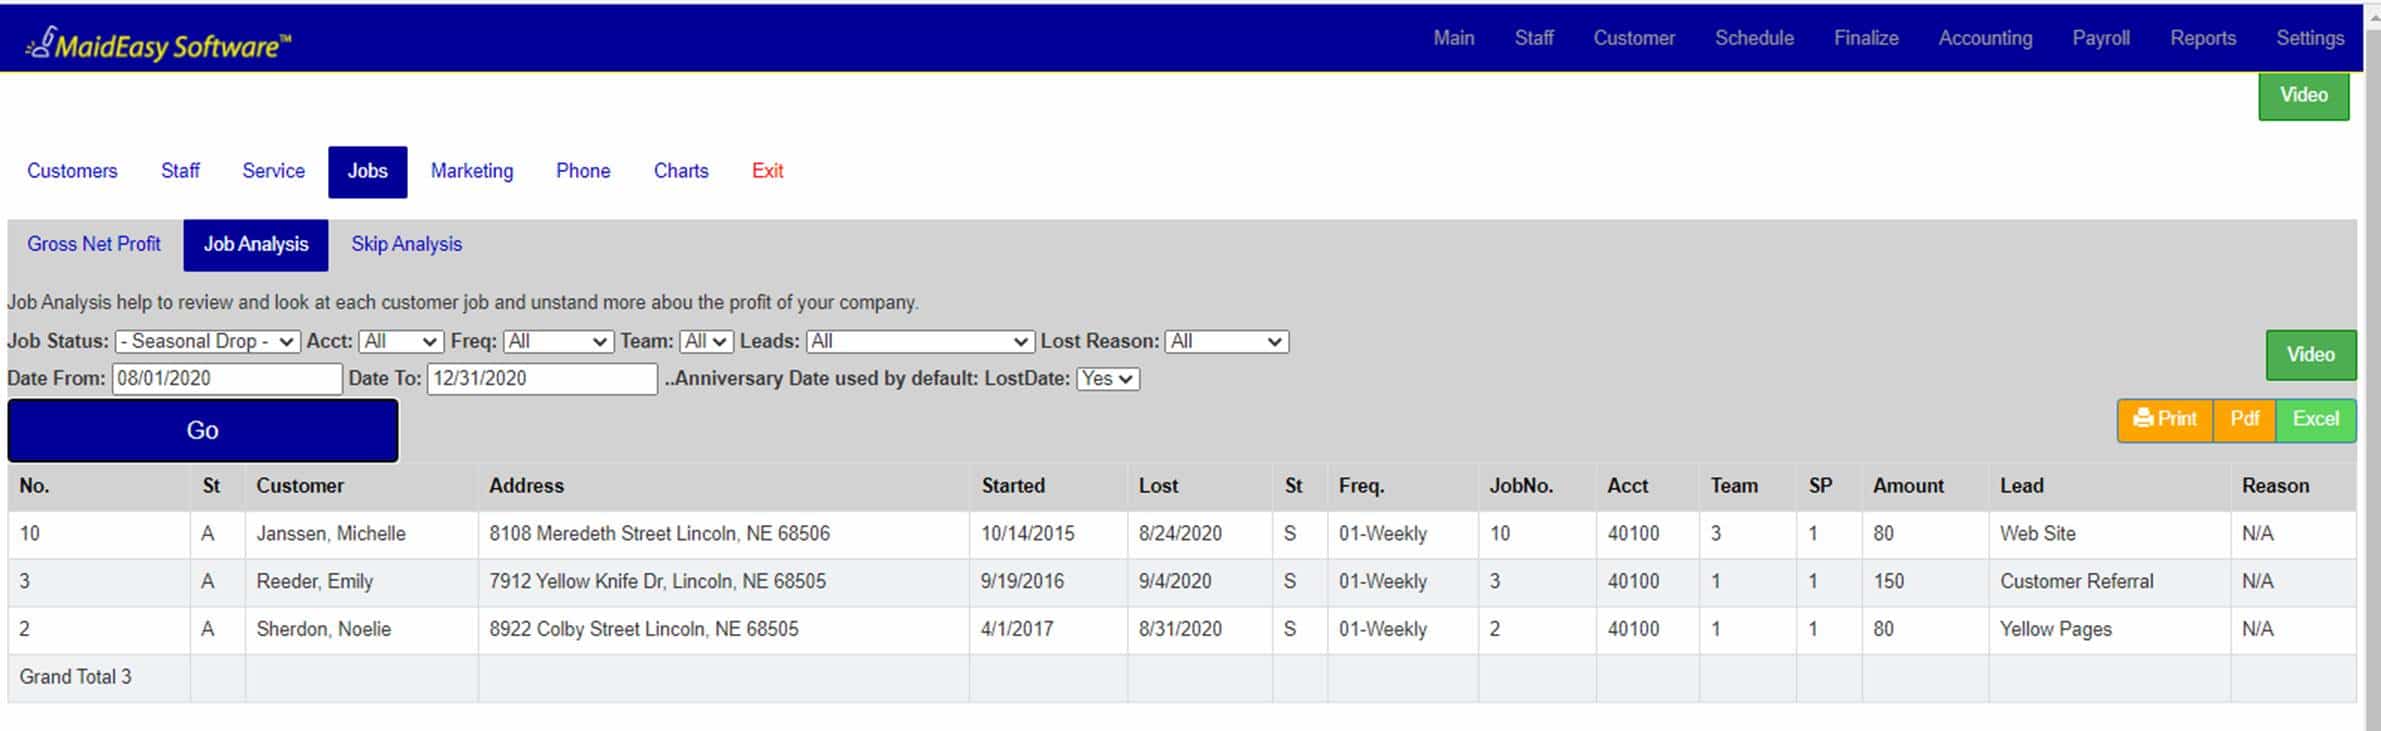Open the Accounting menu

tap(1985, 38)
